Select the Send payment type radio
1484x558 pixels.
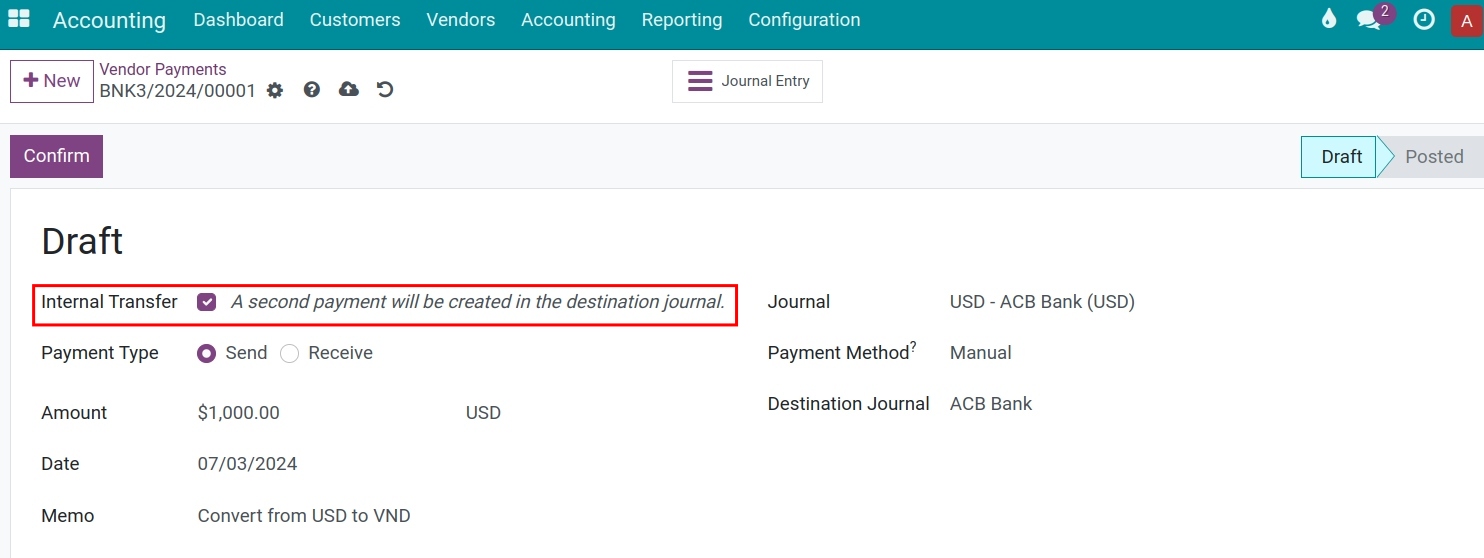click(x=207, y=353)
